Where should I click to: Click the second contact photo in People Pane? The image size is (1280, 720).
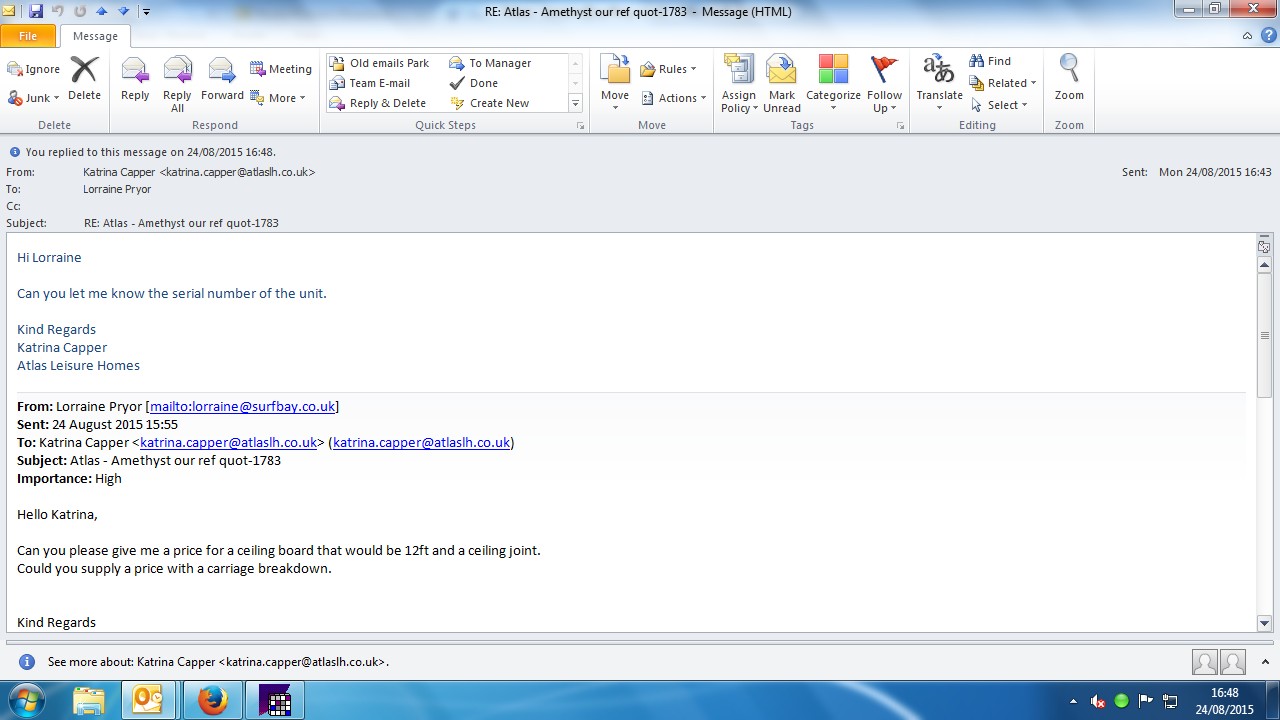tap(1233, 662)
